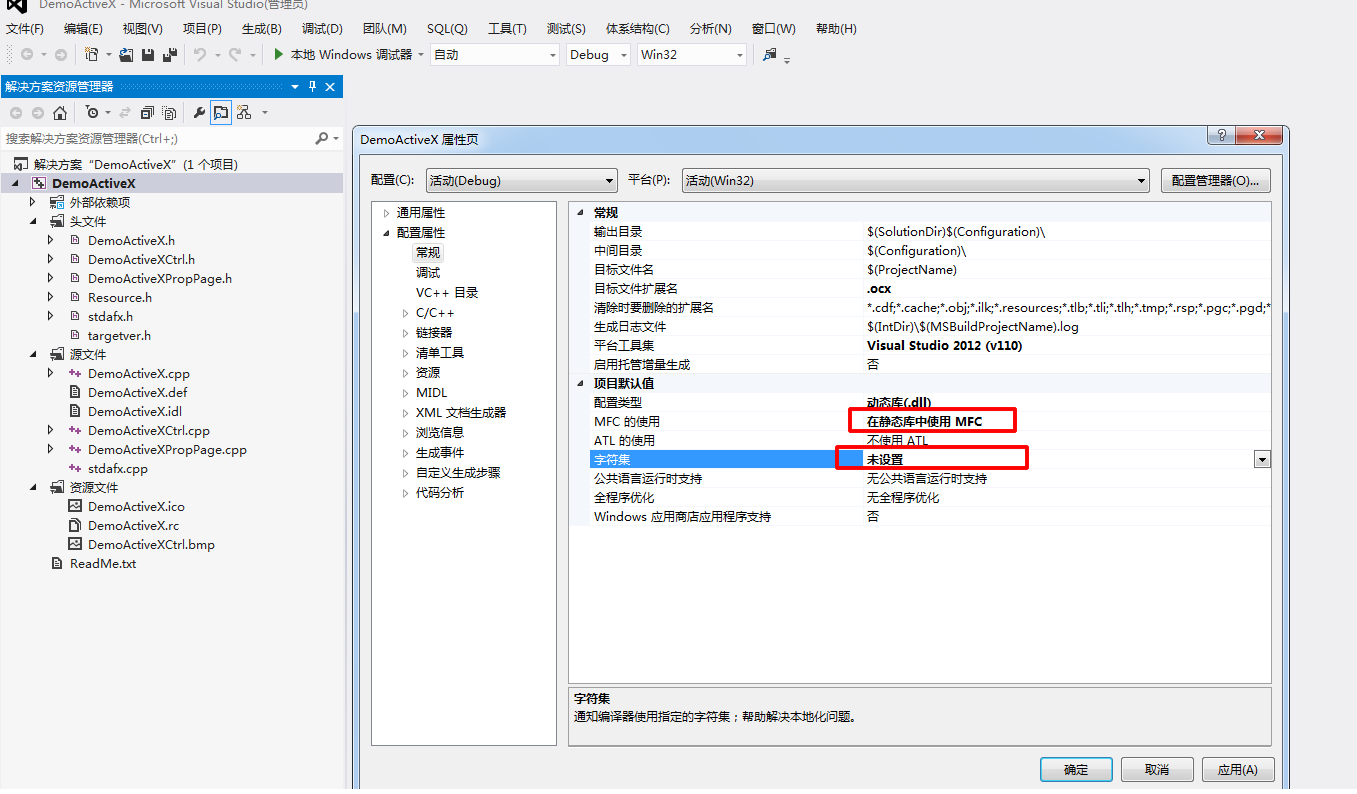
Task: Collapse the 源文件 folder
Action: tap(32, 354)
